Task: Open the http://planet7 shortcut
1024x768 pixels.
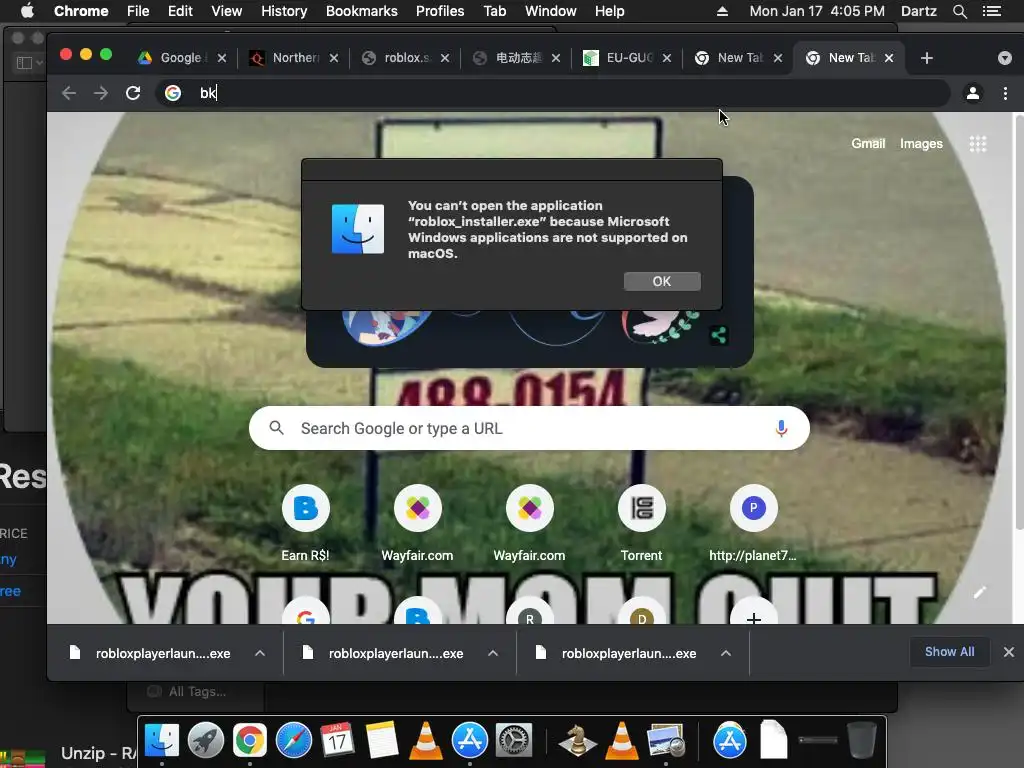Action: (x=753, y=524)
